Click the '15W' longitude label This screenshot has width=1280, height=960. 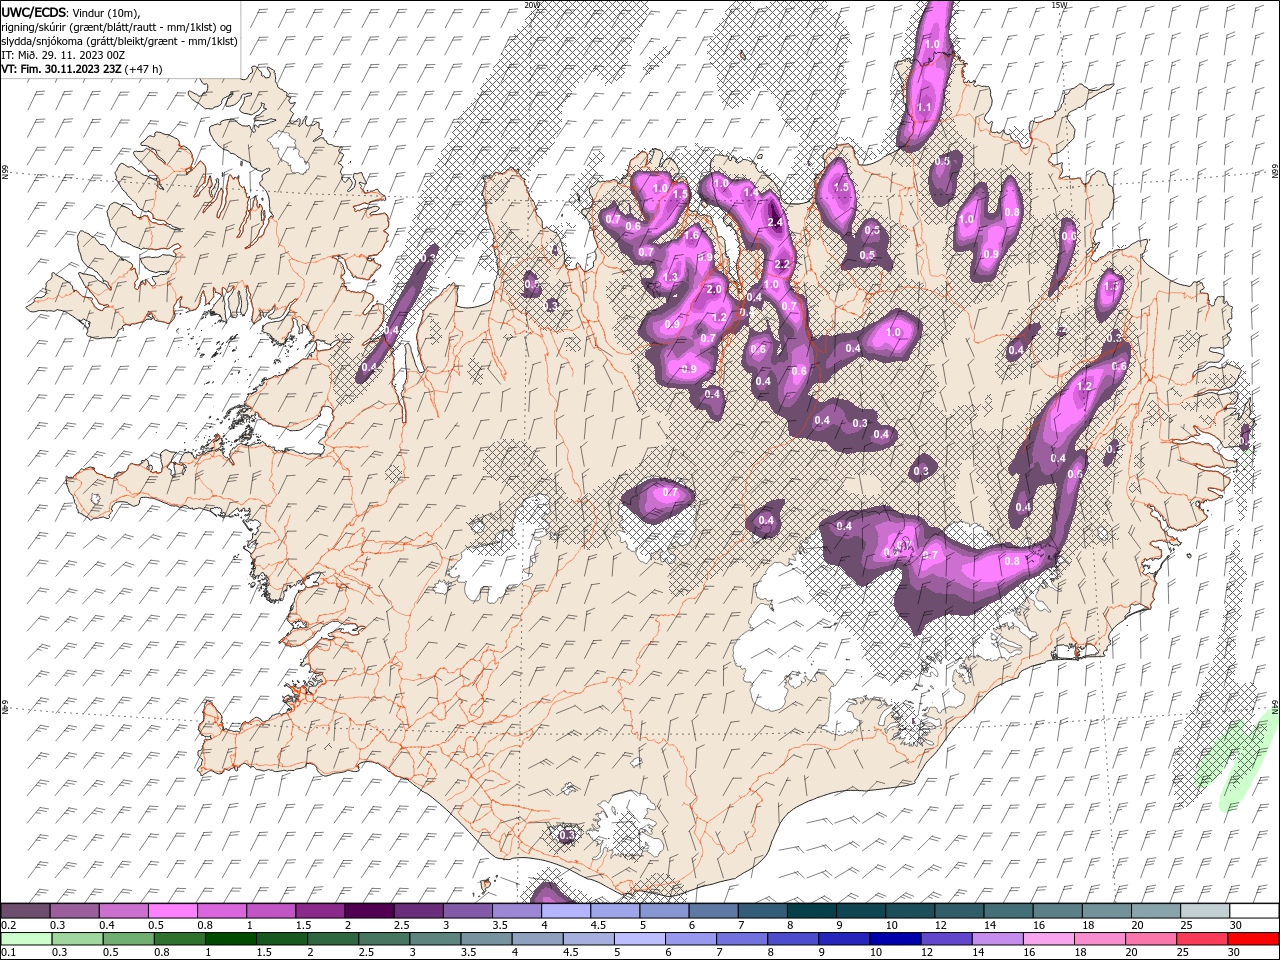(1059, 5)
